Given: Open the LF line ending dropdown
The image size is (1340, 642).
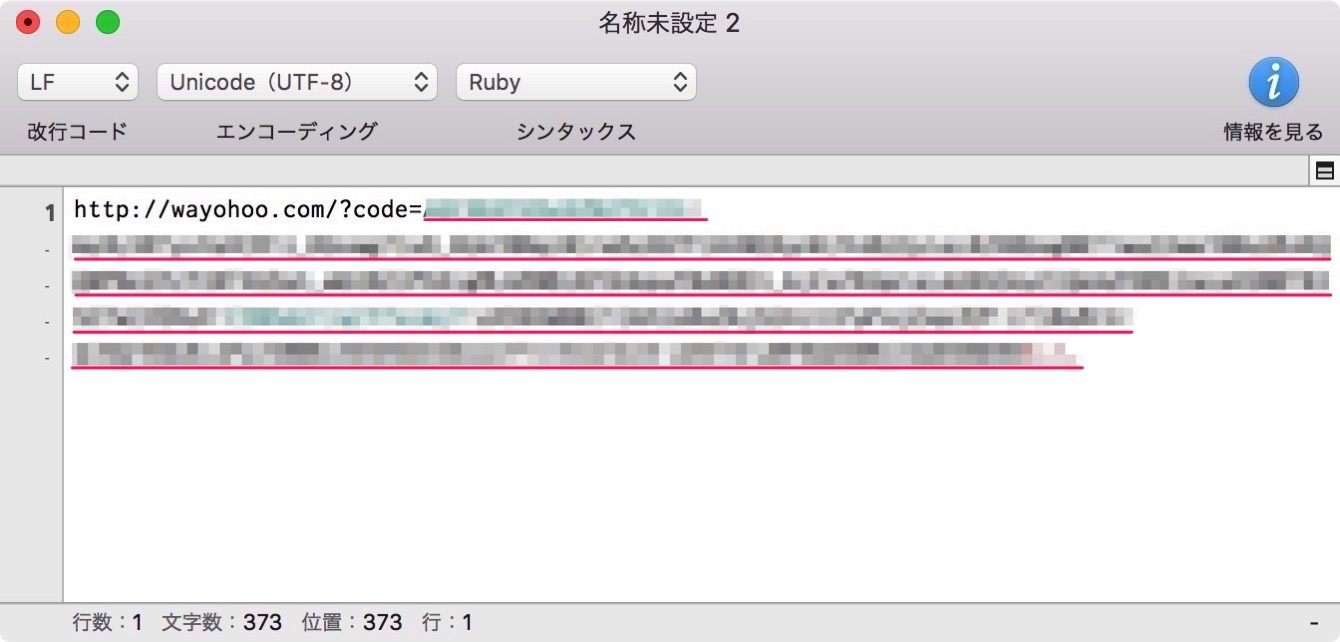Looking at the screenshot, I should [77, 82].
